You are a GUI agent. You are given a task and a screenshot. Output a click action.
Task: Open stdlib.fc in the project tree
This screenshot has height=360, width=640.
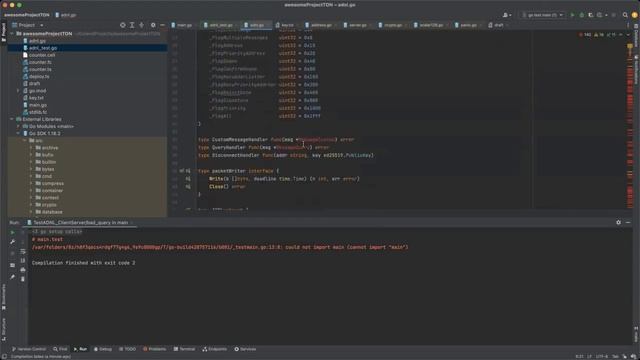(38, 112)
